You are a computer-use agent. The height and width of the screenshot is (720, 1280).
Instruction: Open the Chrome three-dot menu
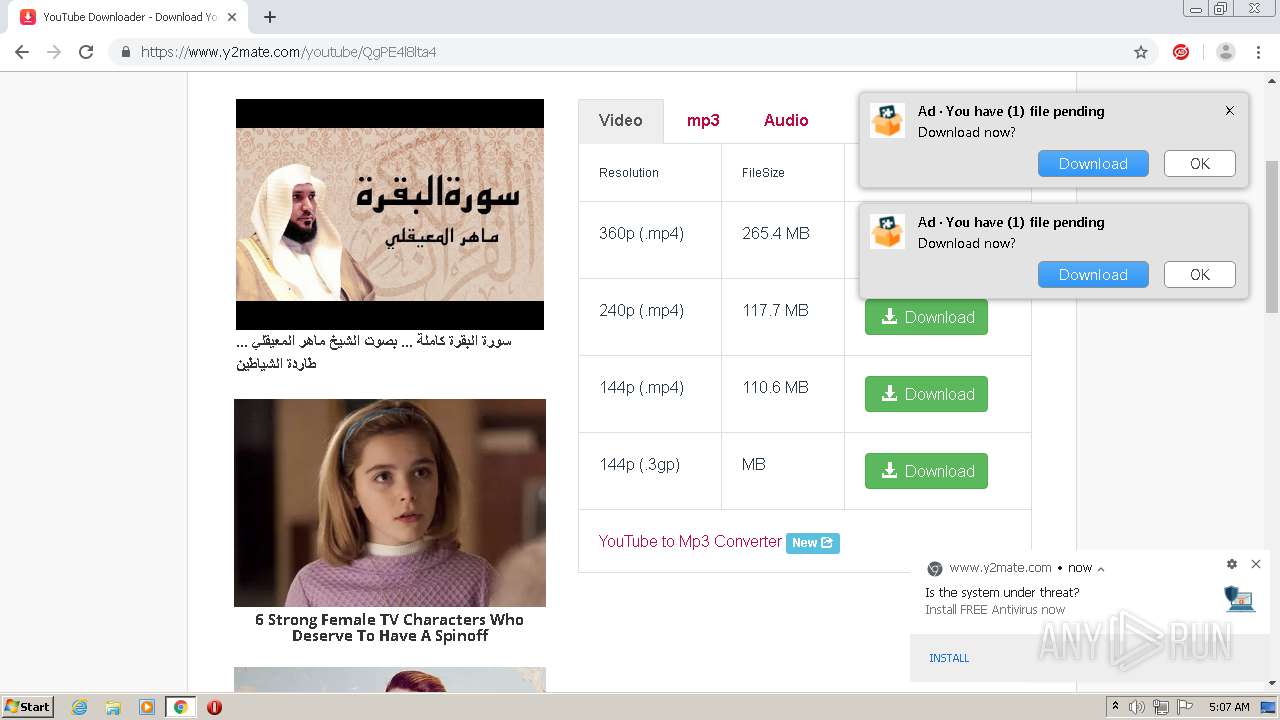[x=1260, y=52]
